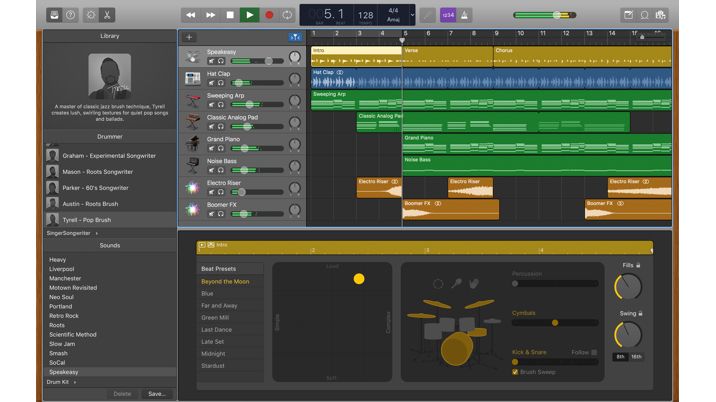Toggle the Library panel button
The height and width of the screenshot is (402, 716).
[x=54, y=15]
